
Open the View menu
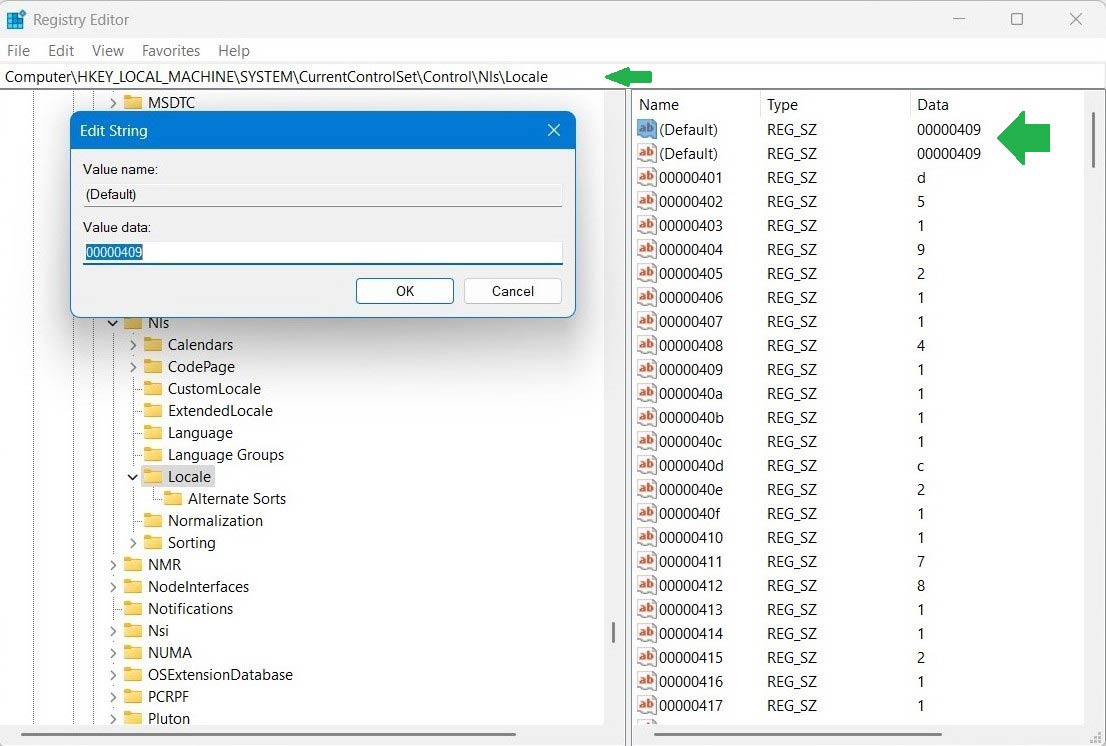click(x=107, y=51)
